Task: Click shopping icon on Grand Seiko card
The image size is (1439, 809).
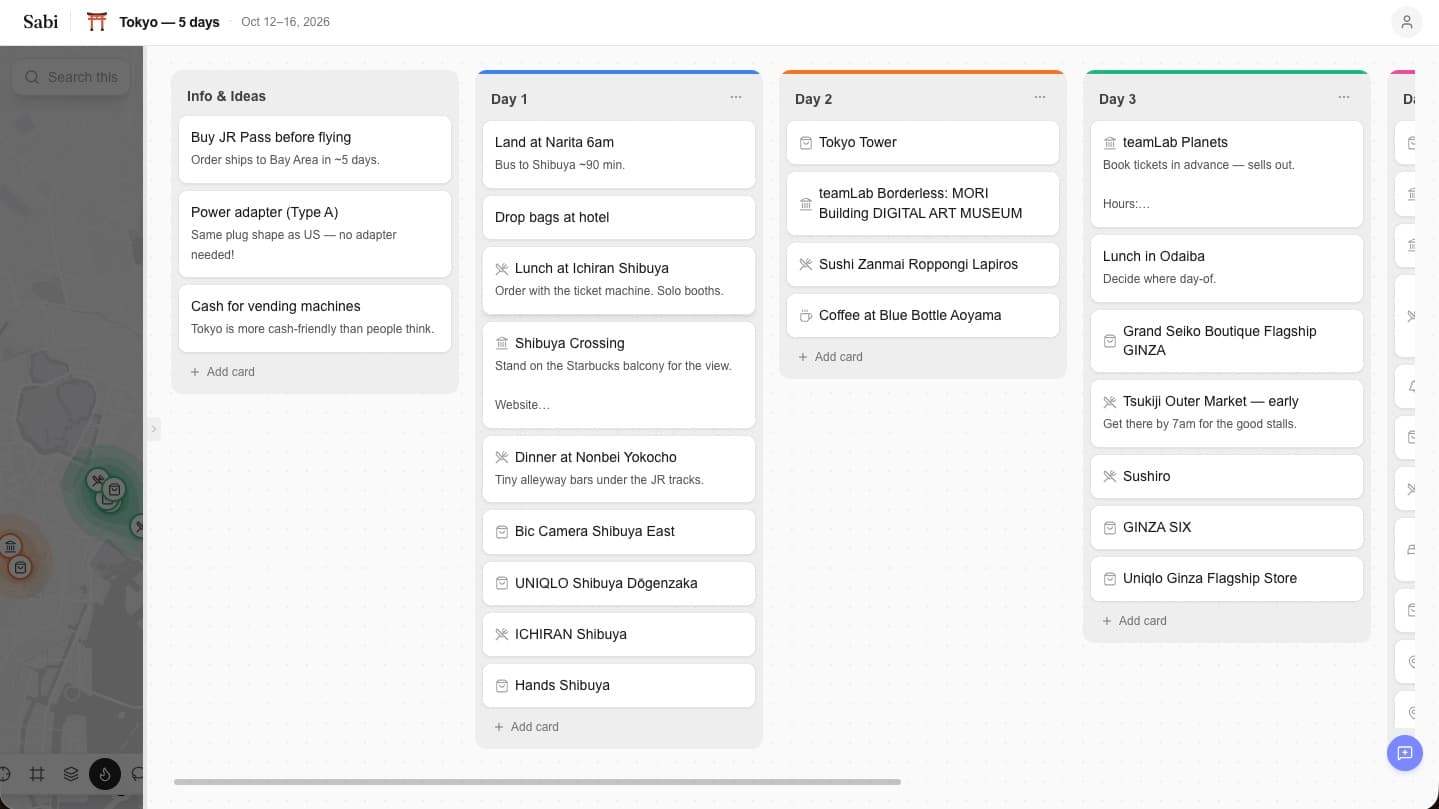Action: pyautogui.click(x=1110, y=341)
